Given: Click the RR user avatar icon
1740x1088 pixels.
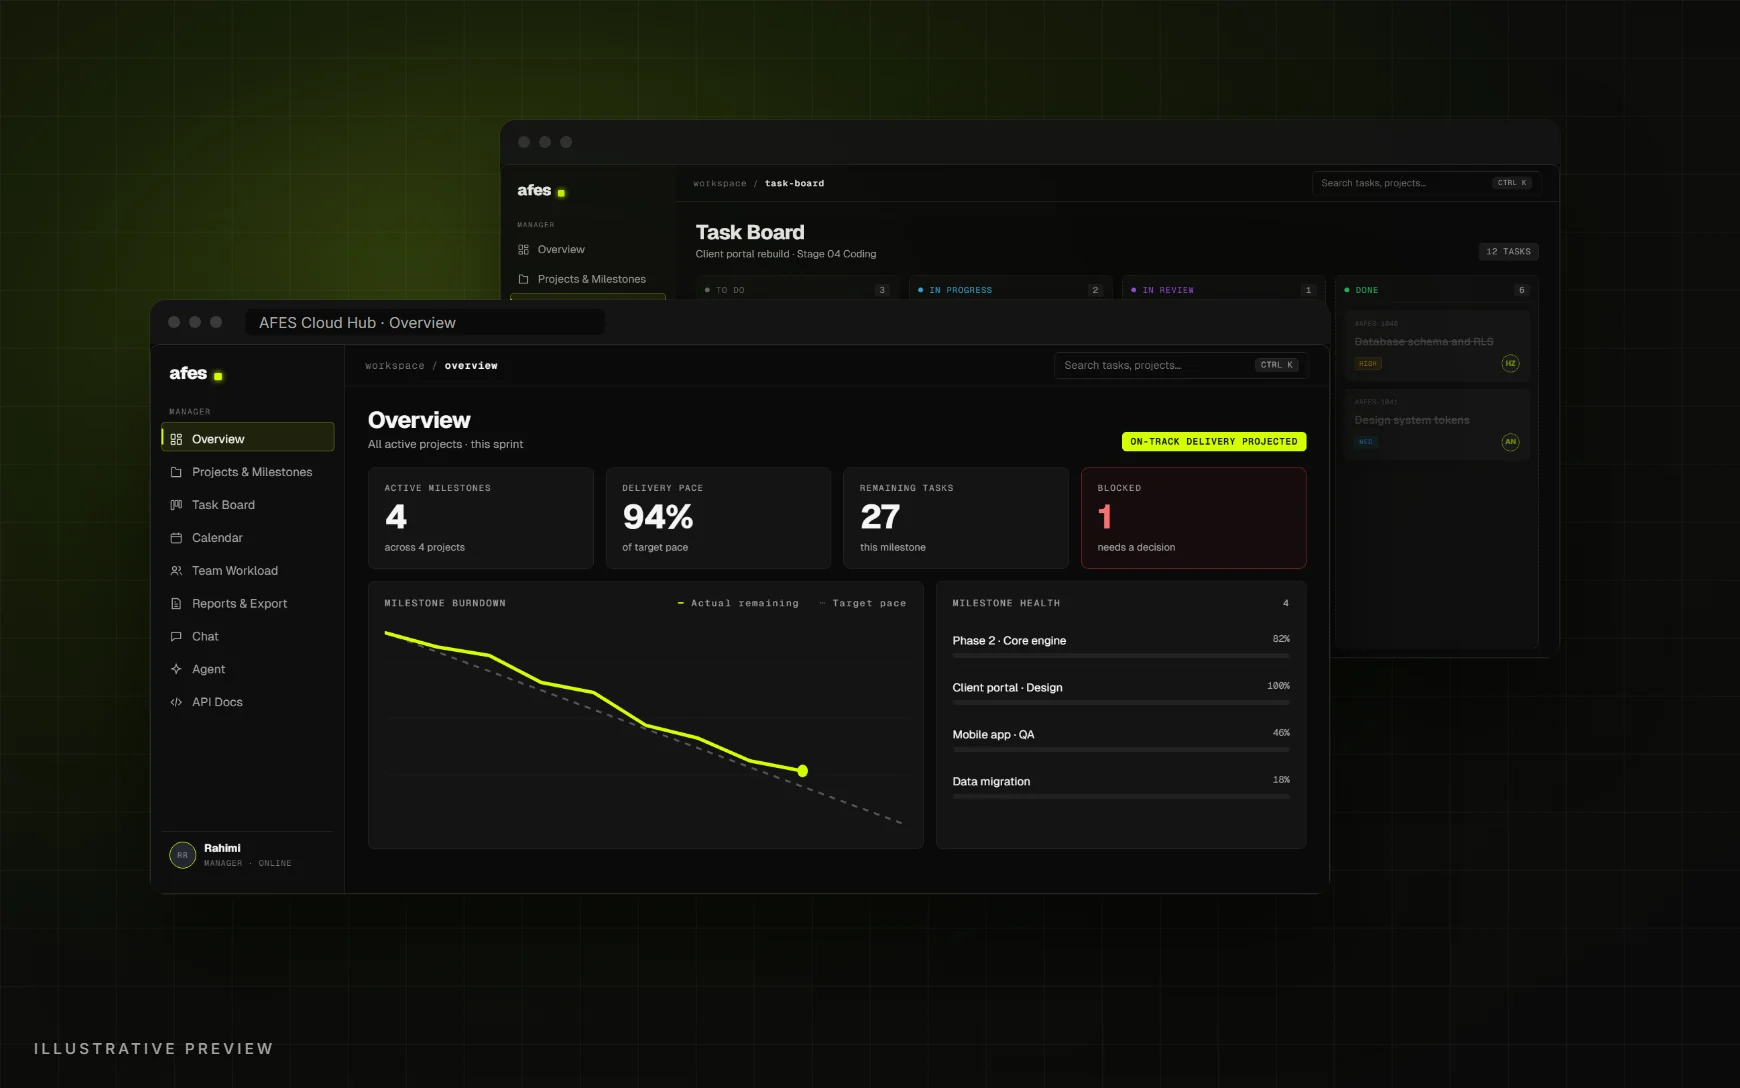Looking at the screenshot, I should (182, 855).
